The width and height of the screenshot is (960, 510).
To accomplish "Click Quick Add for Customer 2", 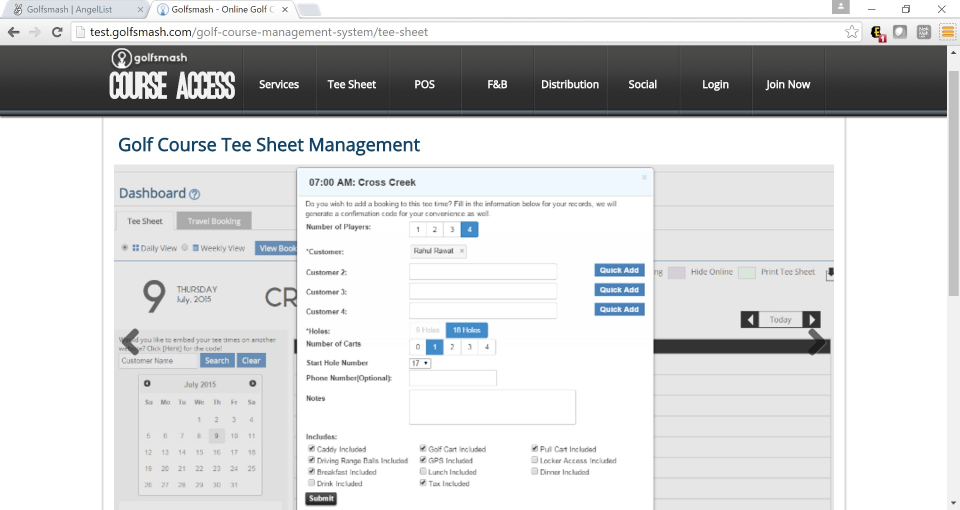I will (619, 270).
